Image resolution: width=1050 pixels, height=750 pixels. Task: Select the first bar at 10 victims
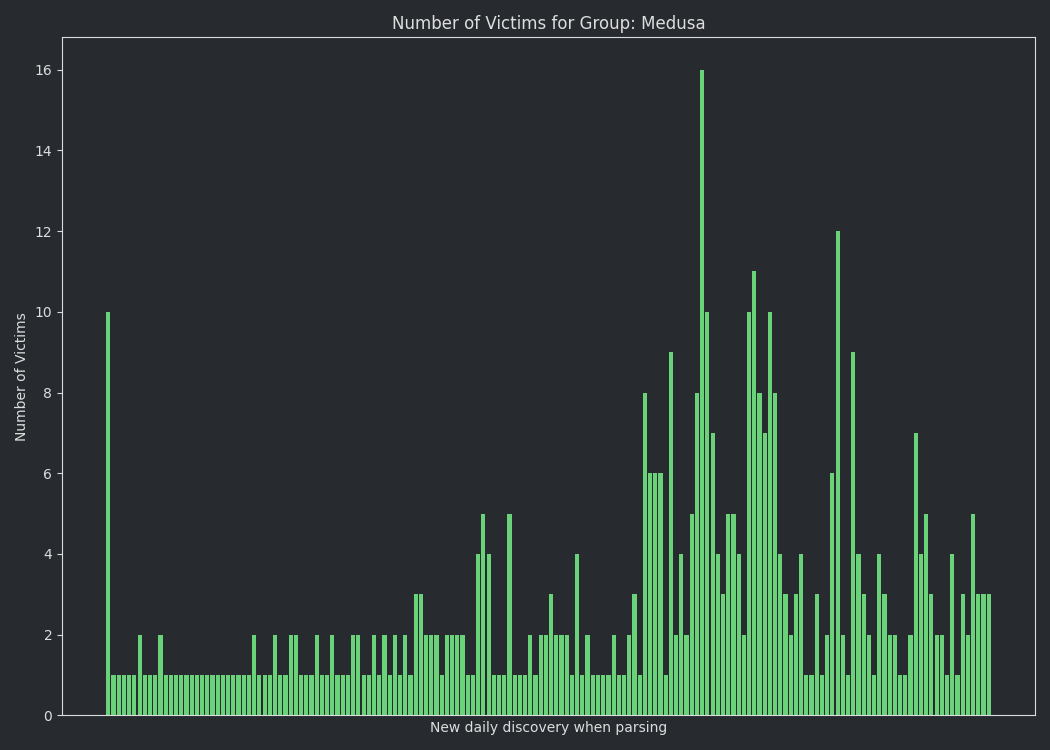(x=108, y=514)
